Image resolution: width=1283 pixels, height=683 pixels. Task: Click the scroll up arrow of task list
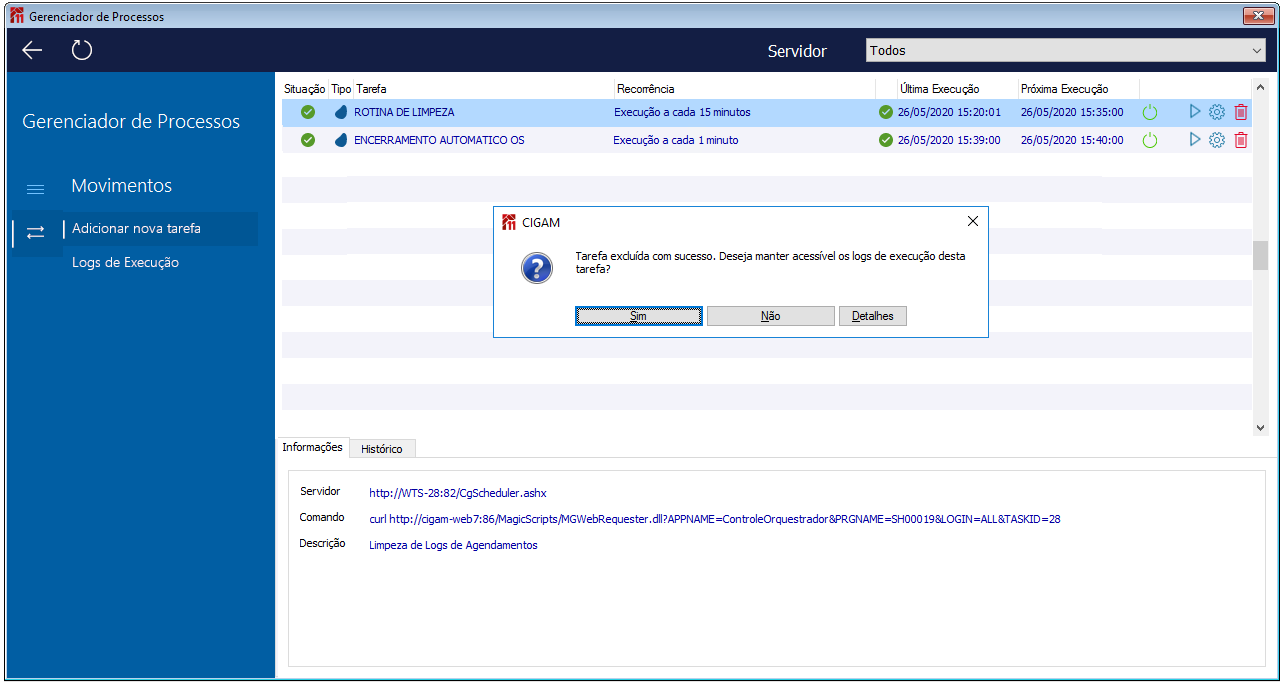1260,87
